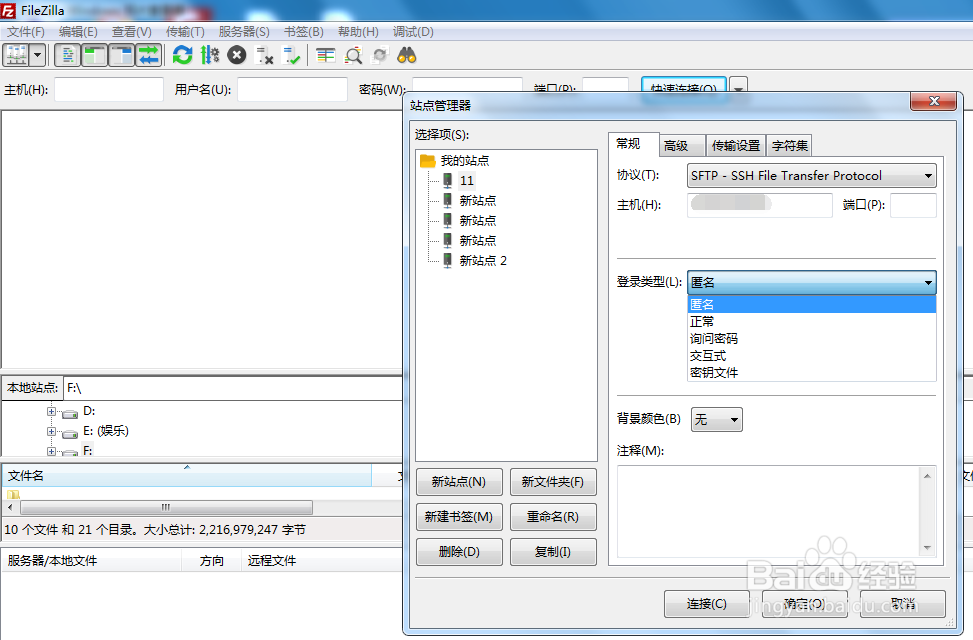The height and width of the screenshot is (640, 973).
Task: Click the site manager 主机(H) field
Action: click(760, 205)
